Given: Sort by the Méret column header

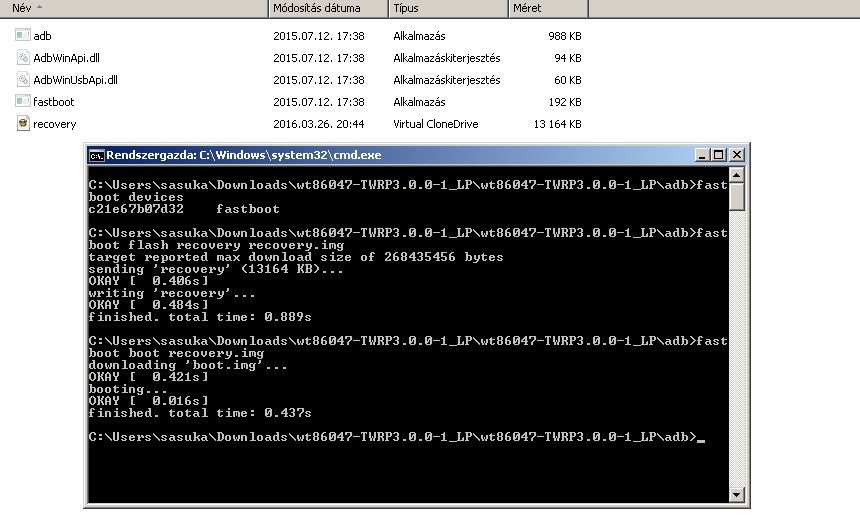Looking at the screenshot, I should tap(548, 8).
